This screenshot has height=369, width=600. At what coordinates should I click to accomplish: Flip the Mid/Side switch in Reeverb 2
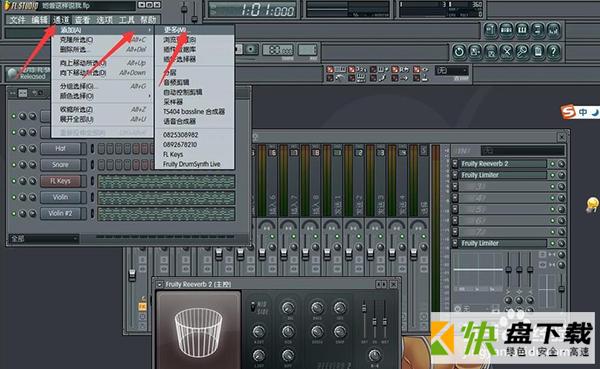point(253,307)
